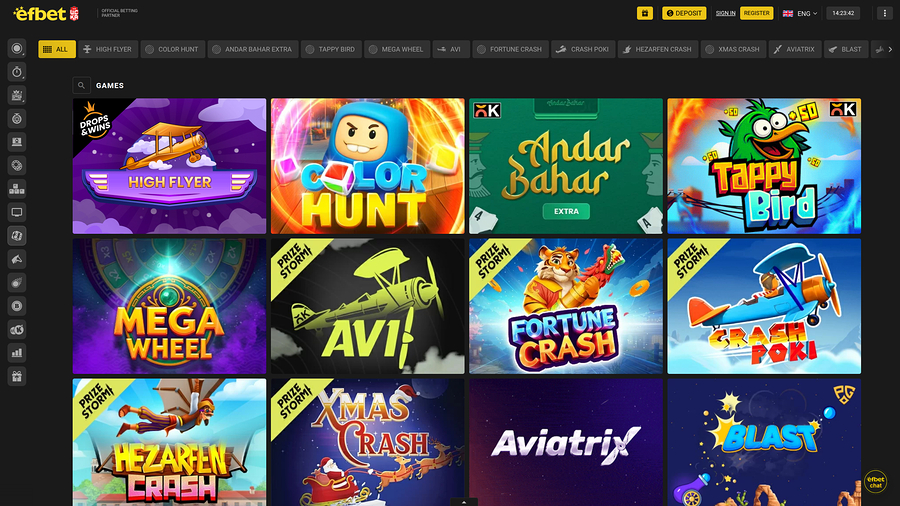Select the HIGH FLYER filter tab
This screenshot has width=900, height=506.
(107, 49)
